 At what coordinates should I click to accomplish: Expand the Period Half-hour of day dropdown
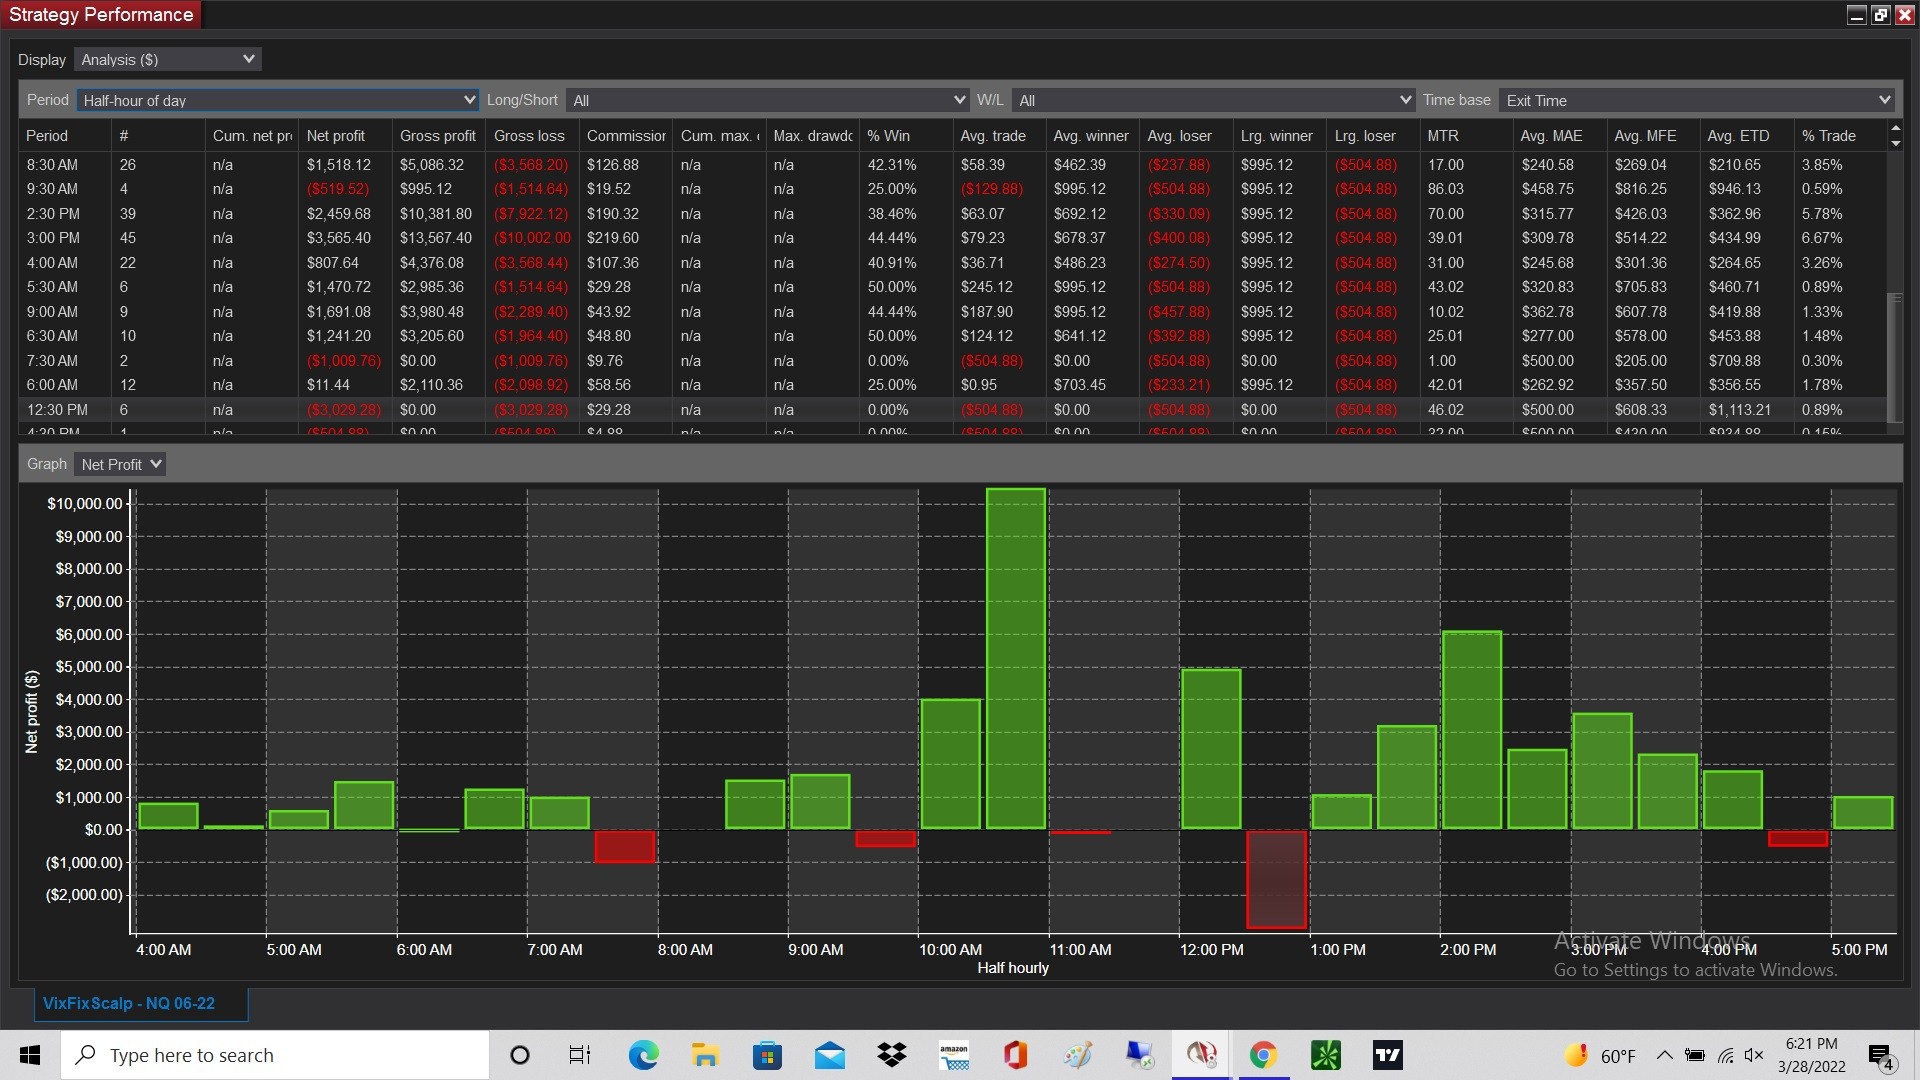point(278,100)
